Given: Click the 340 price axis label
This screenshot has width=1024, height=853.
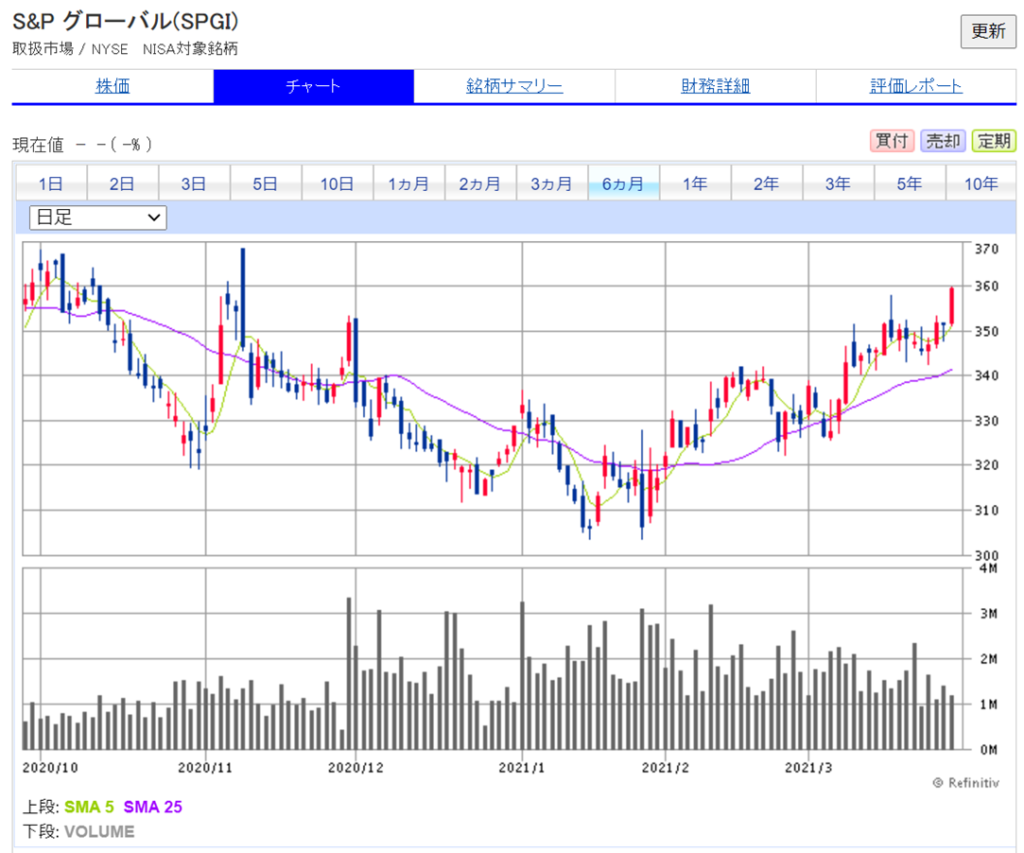Looking at the screenshot, I should coord(987,376).
